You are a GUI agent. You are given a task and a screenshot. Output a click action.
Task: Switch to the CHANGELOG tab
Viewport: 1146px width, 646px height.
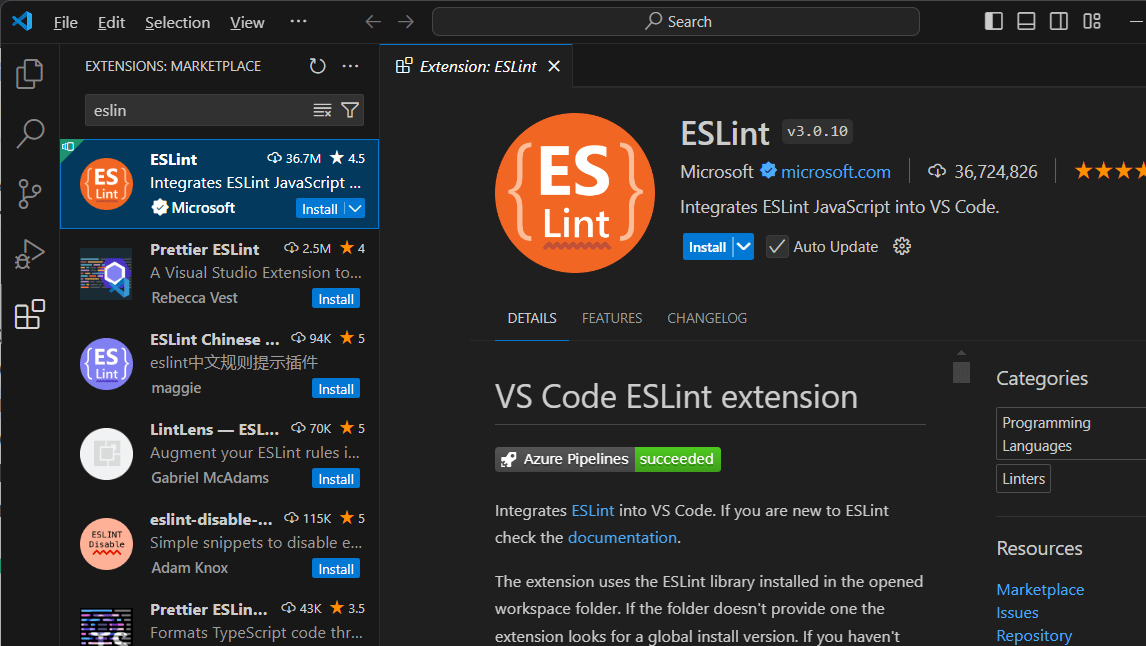(707, 318)
